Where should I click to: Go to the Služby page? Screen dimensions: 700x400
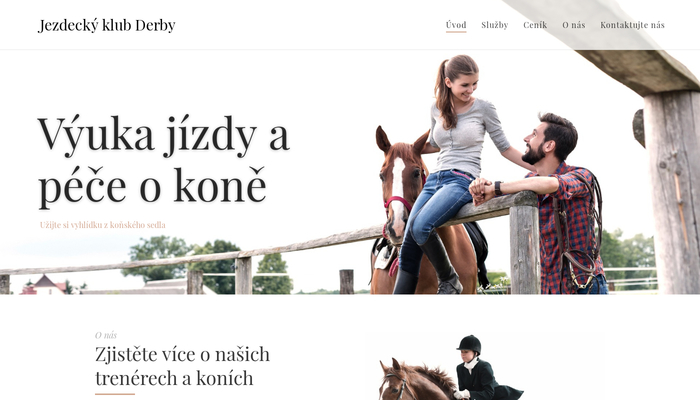495,25
